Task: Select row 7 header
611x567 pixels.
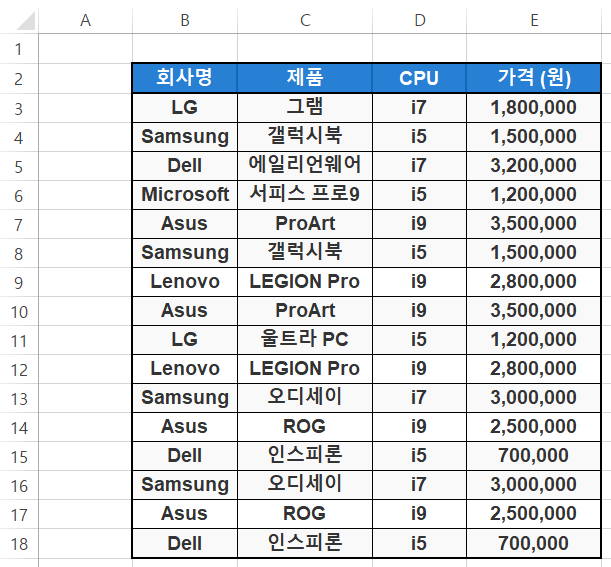Action: pos(19,224)
